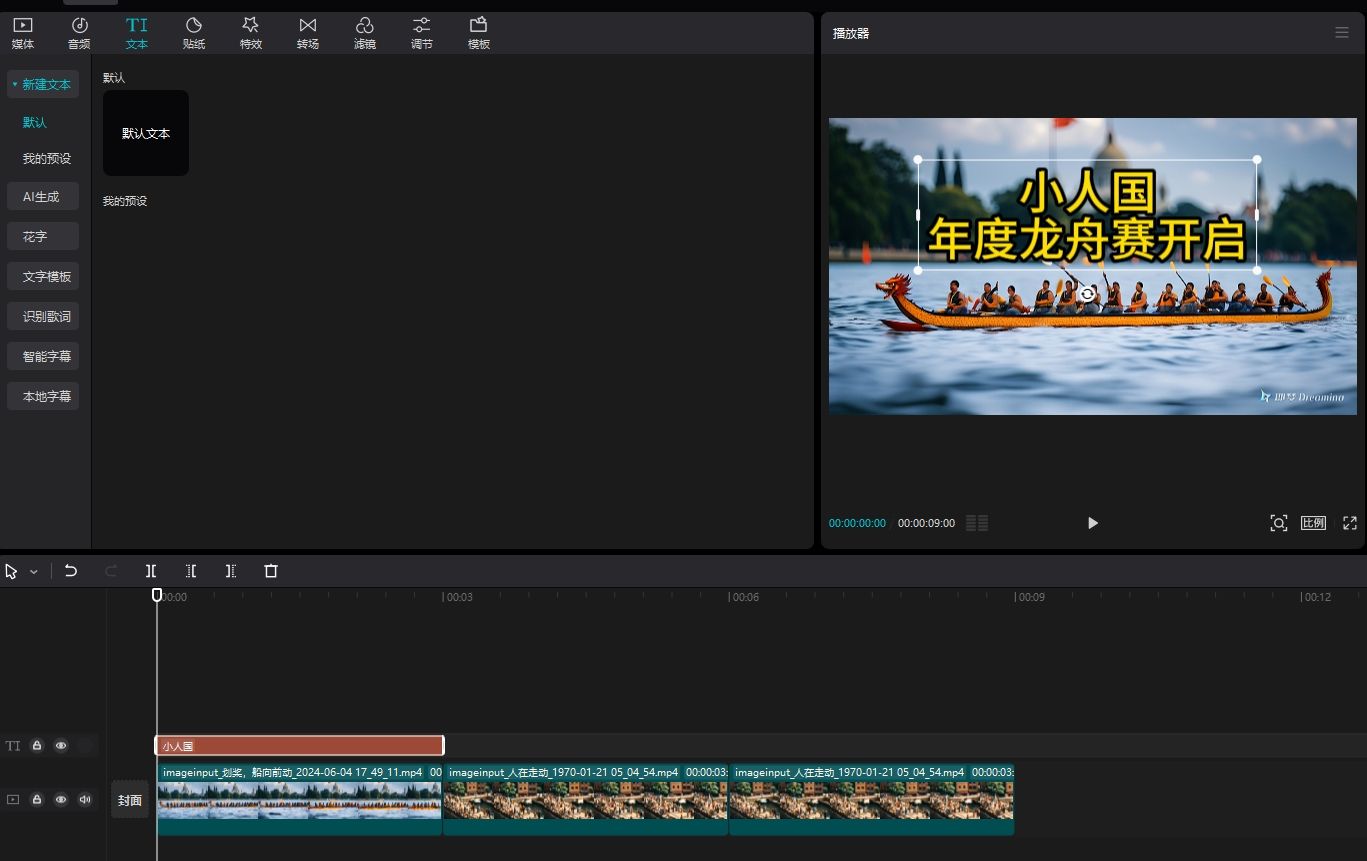Hide the text track with its eye icon
Screen dimensions: 1367x861
61,746
